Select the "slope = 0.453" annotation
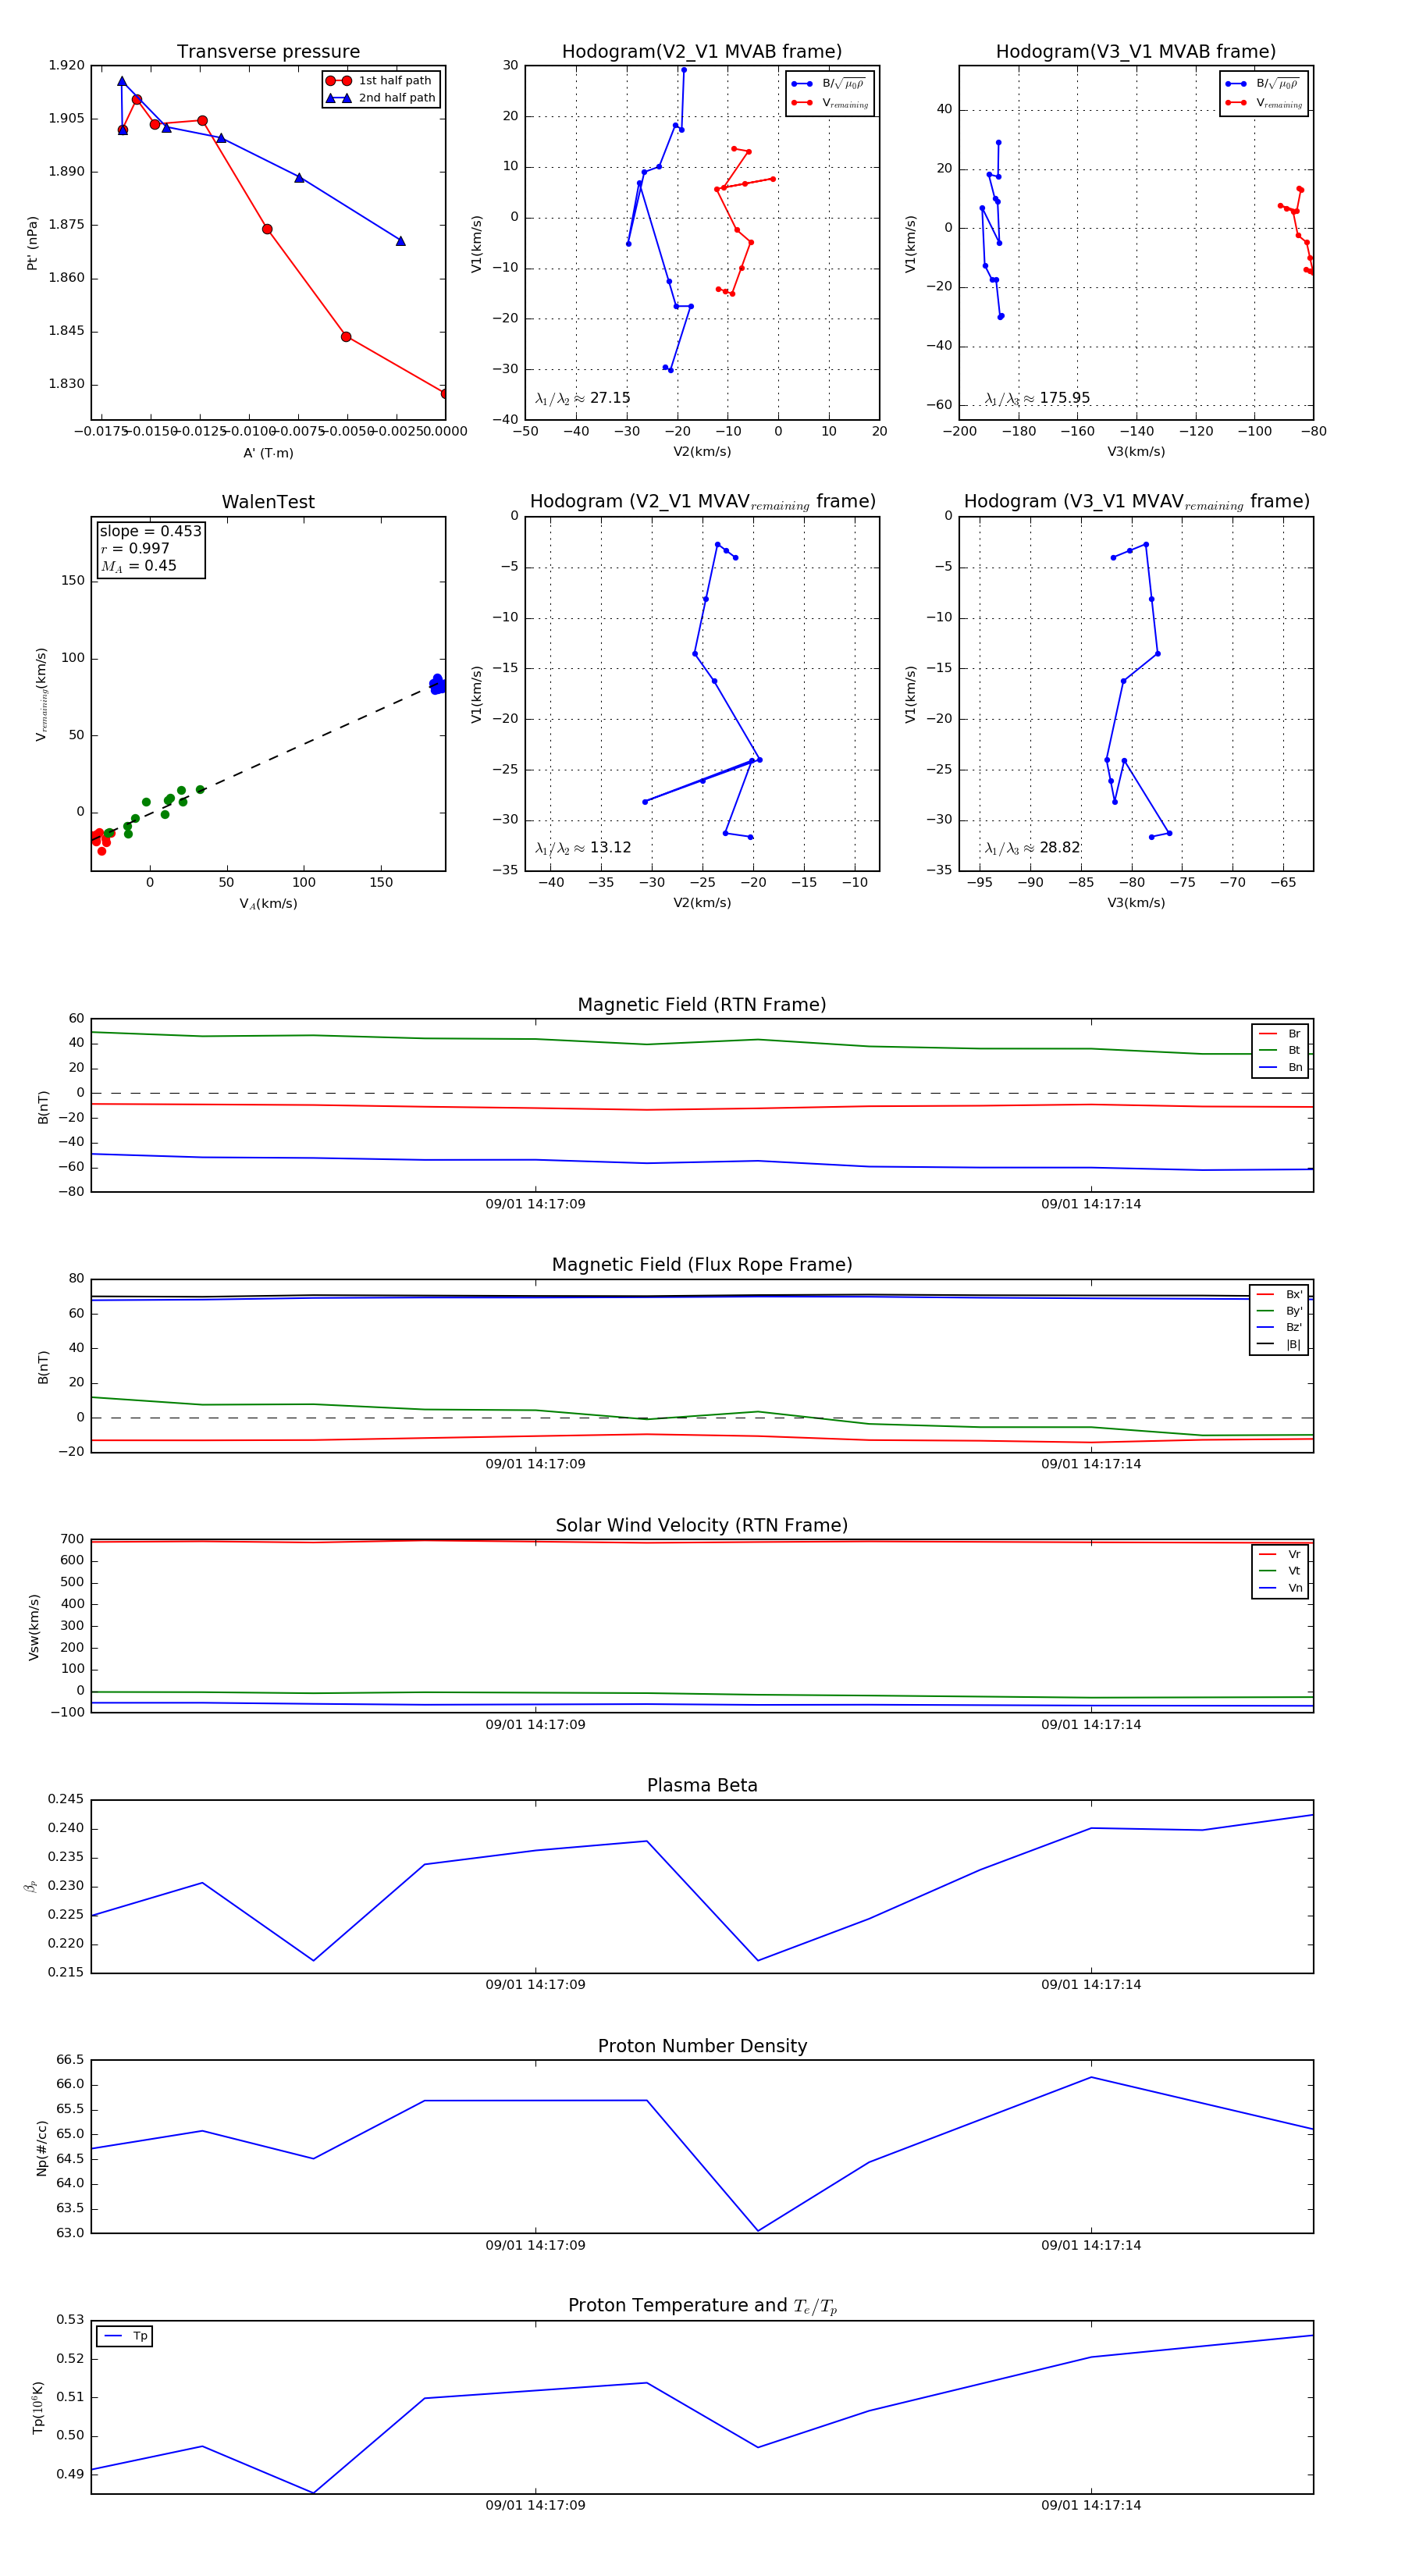1405x2576 pixels. pos(150,531)
